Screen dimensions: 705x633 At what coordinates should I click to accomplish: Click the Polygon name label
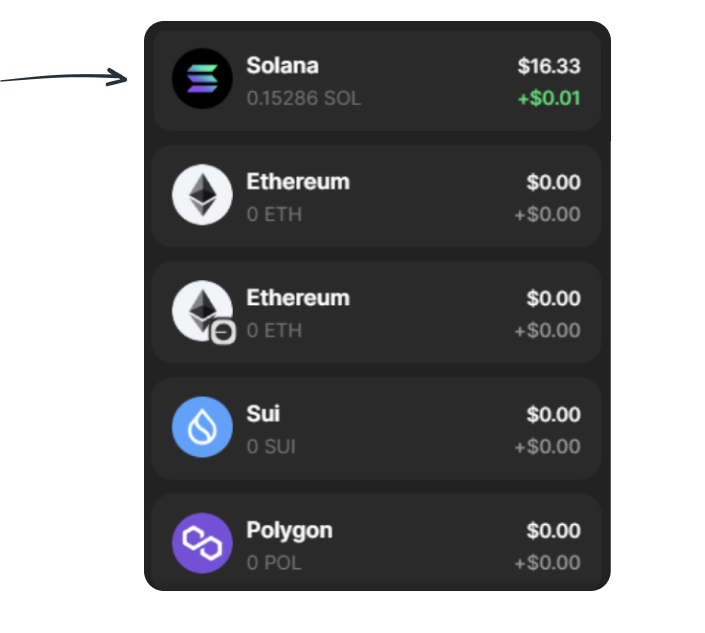pos(289,531)
